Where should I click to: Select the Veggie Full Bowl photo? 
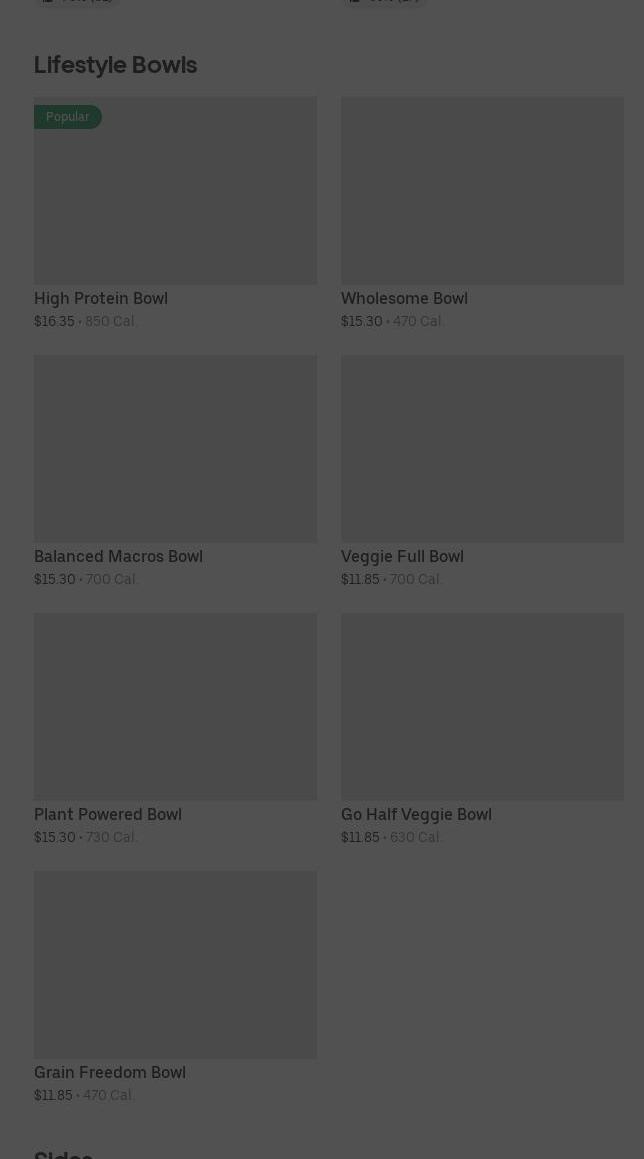point(482,448)
